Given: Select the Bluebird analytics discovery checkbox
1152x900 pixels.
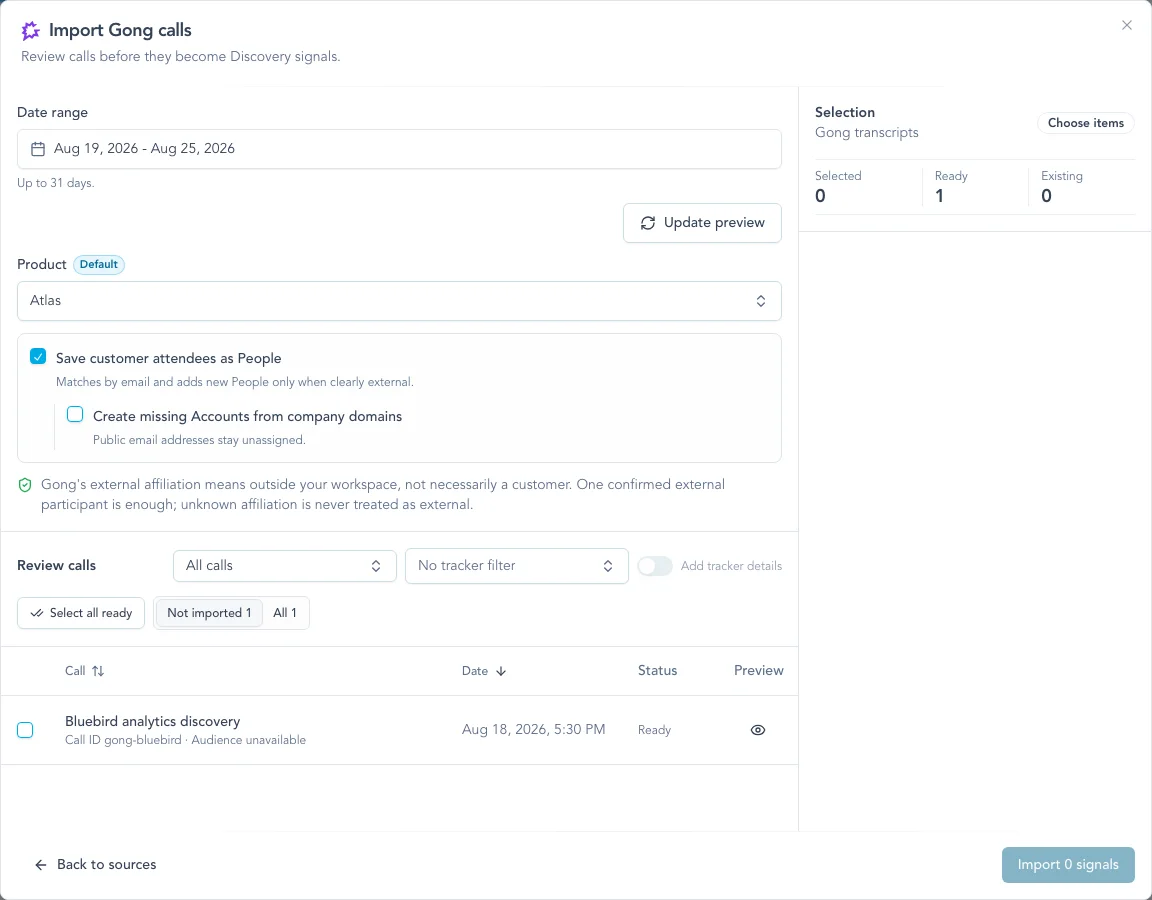Looking at the screenshot, I should coord(25,730).
